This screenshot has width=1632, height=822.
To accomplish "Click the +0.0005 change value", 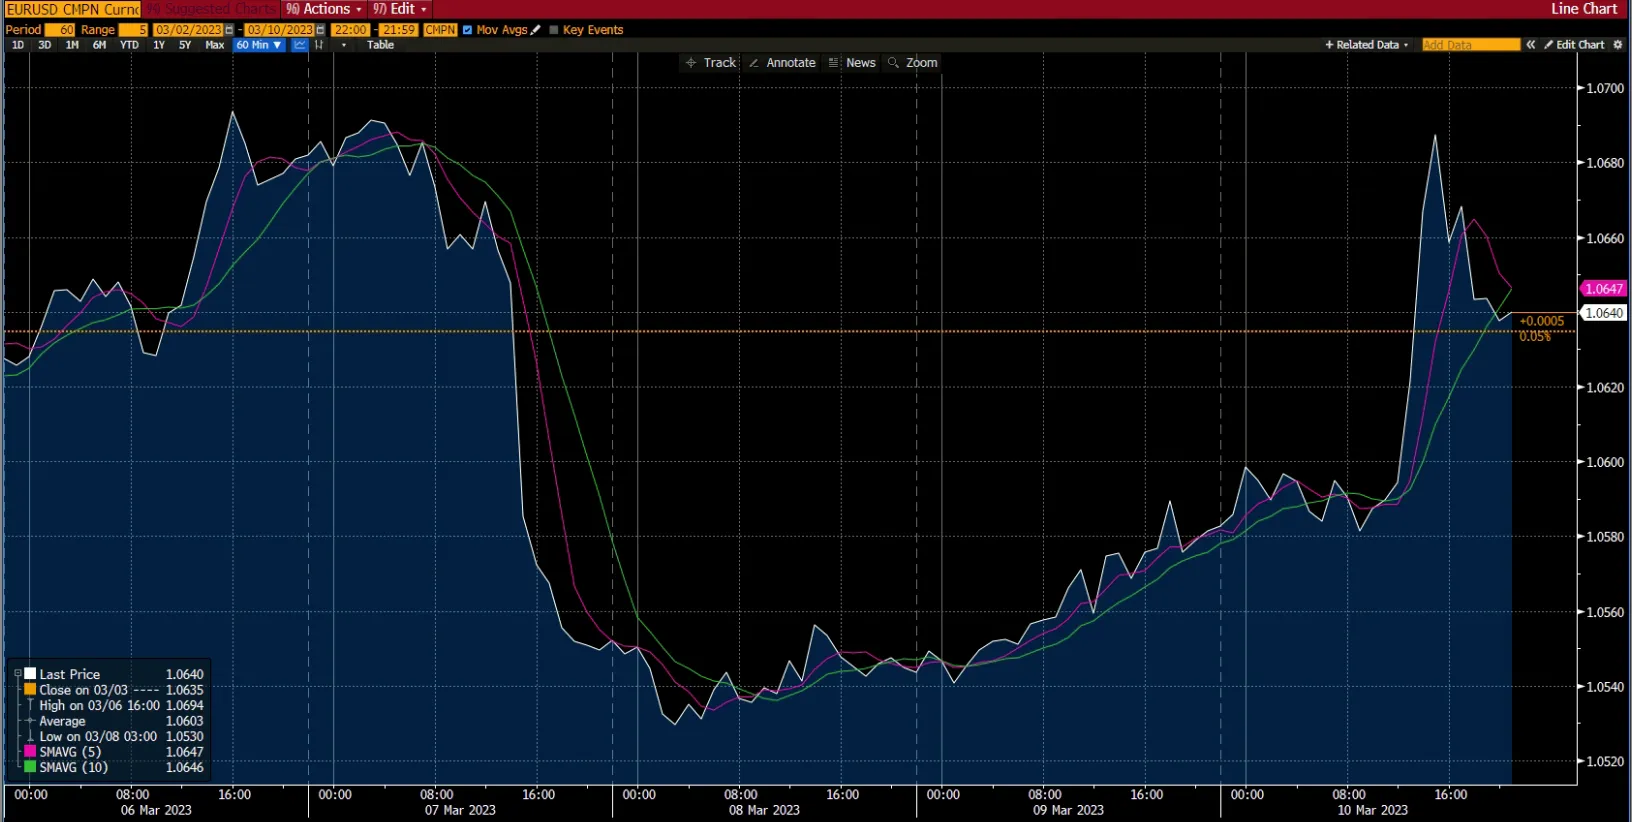I will [x=1541, y=321].
